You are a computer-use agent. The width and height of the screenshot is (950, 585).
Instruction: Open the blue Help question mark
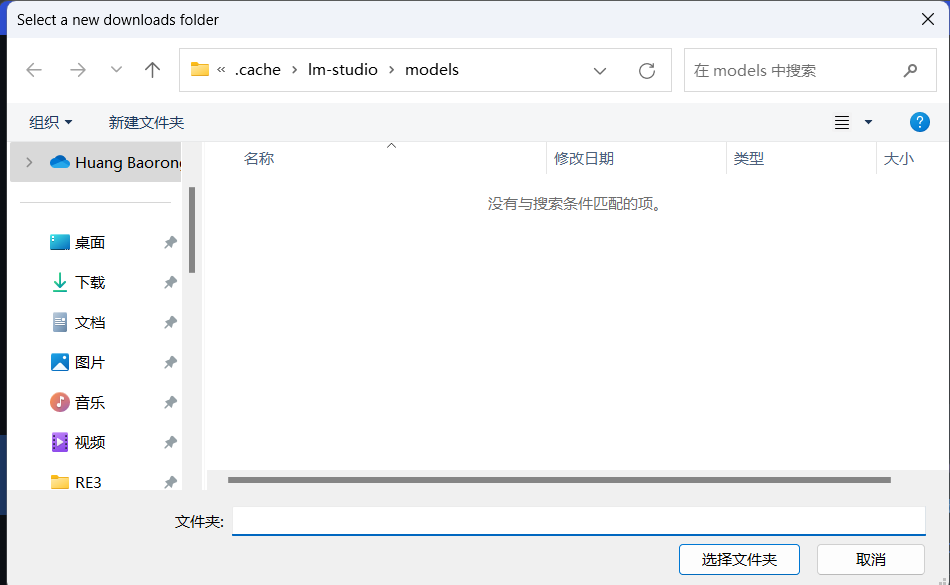pyautogui.click(x=919, y=121)
